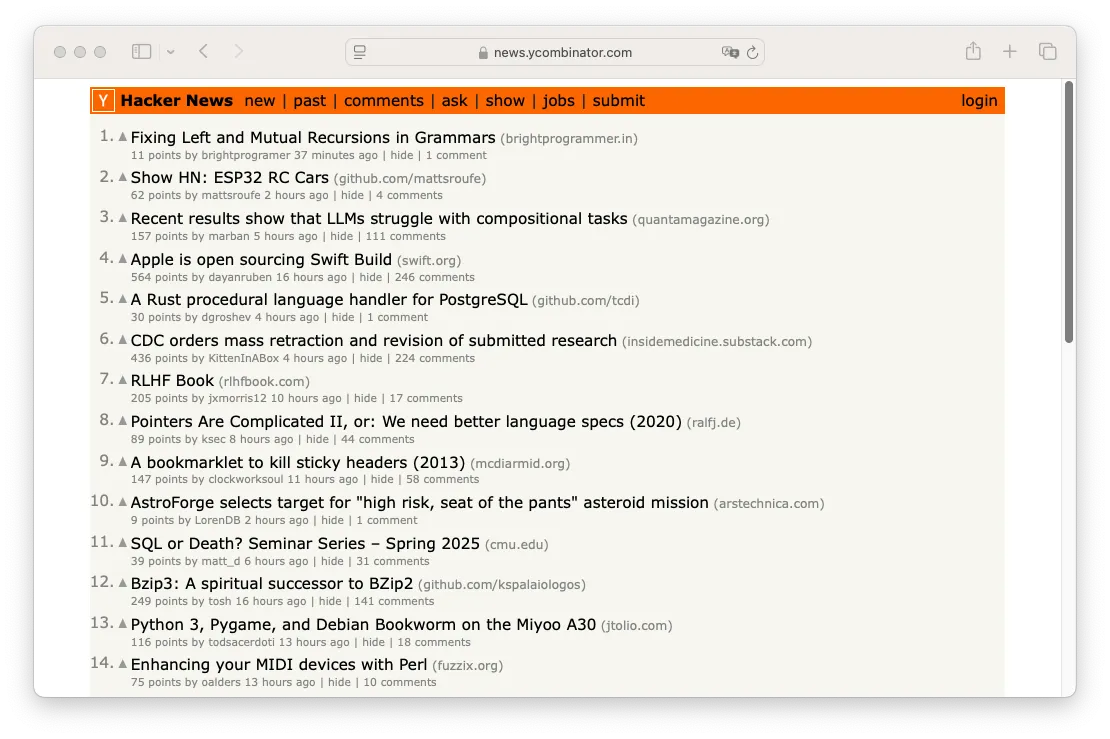This screenshot has height=739, width=1110.
Task: View user KittenInABox's profile
Action: click(244, 358)
